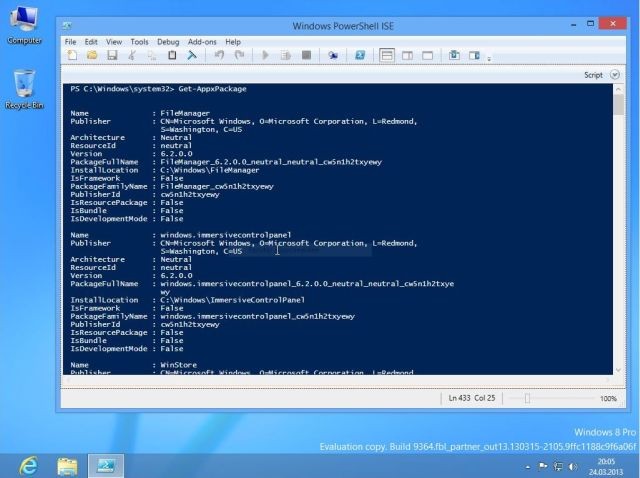
Task: Open Internet Explorer from the taskbar
Action: pyautogui.click(x=29, y=466)
